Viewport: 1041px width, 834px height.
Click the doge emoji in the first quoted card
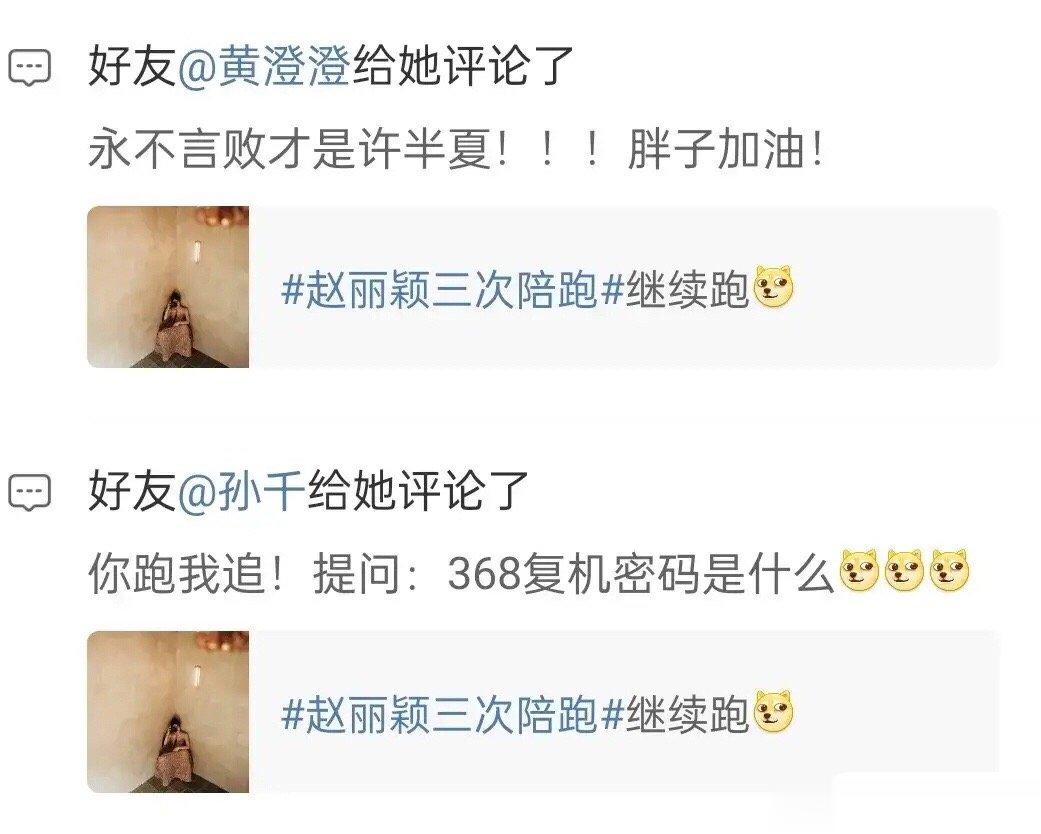[773, 287]
